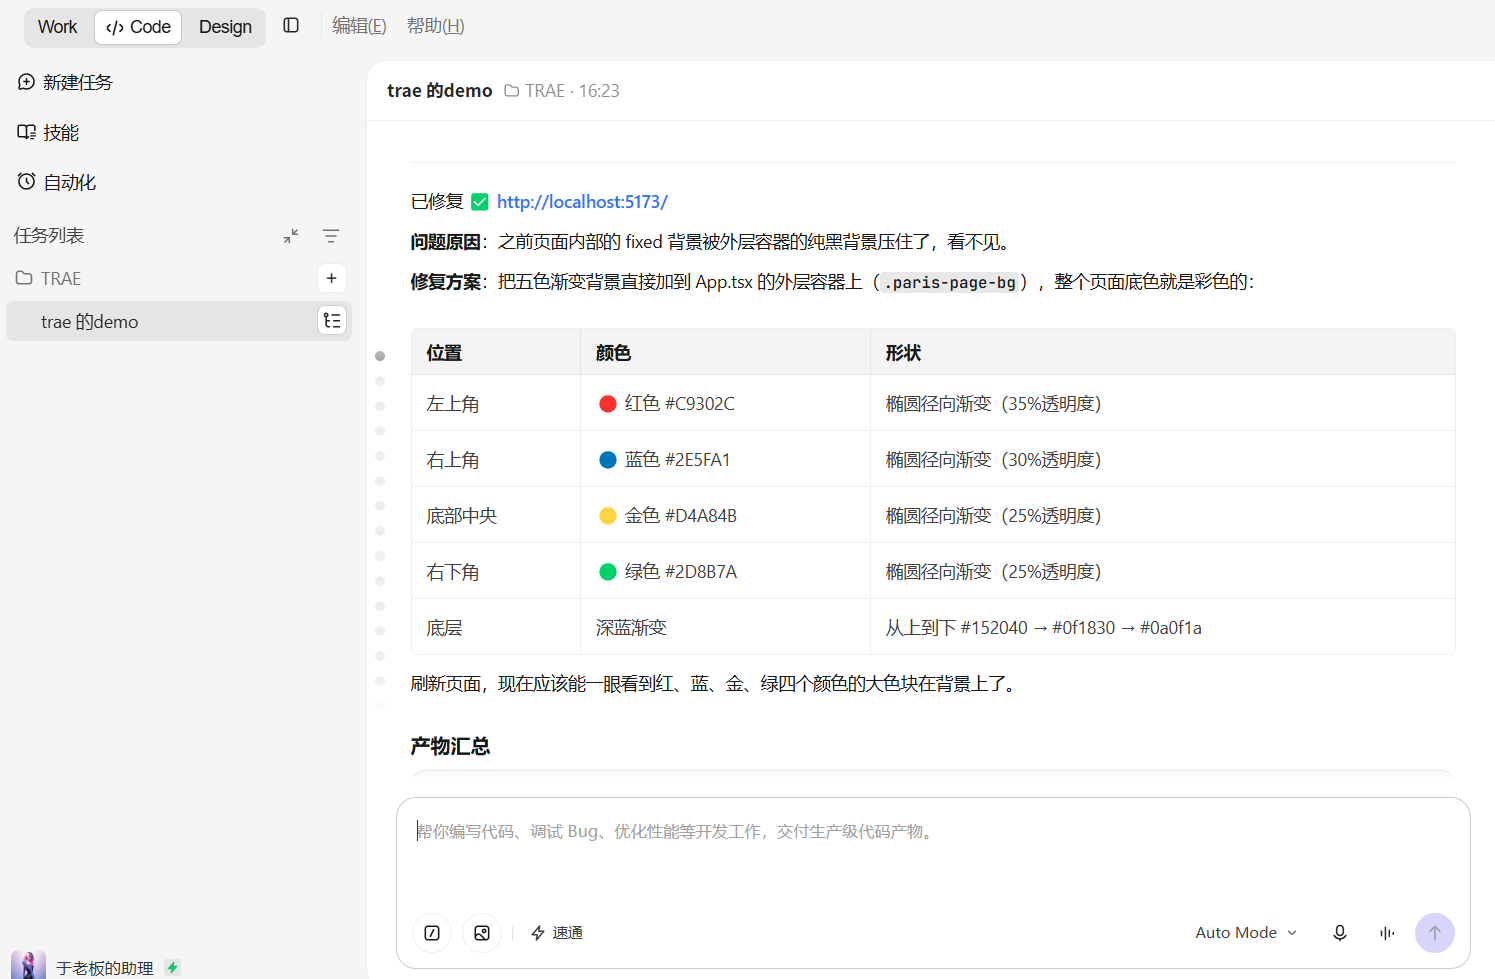Switch to the Design tab
Viewport: 1495px width, 979px height.
tap(225, 27)
